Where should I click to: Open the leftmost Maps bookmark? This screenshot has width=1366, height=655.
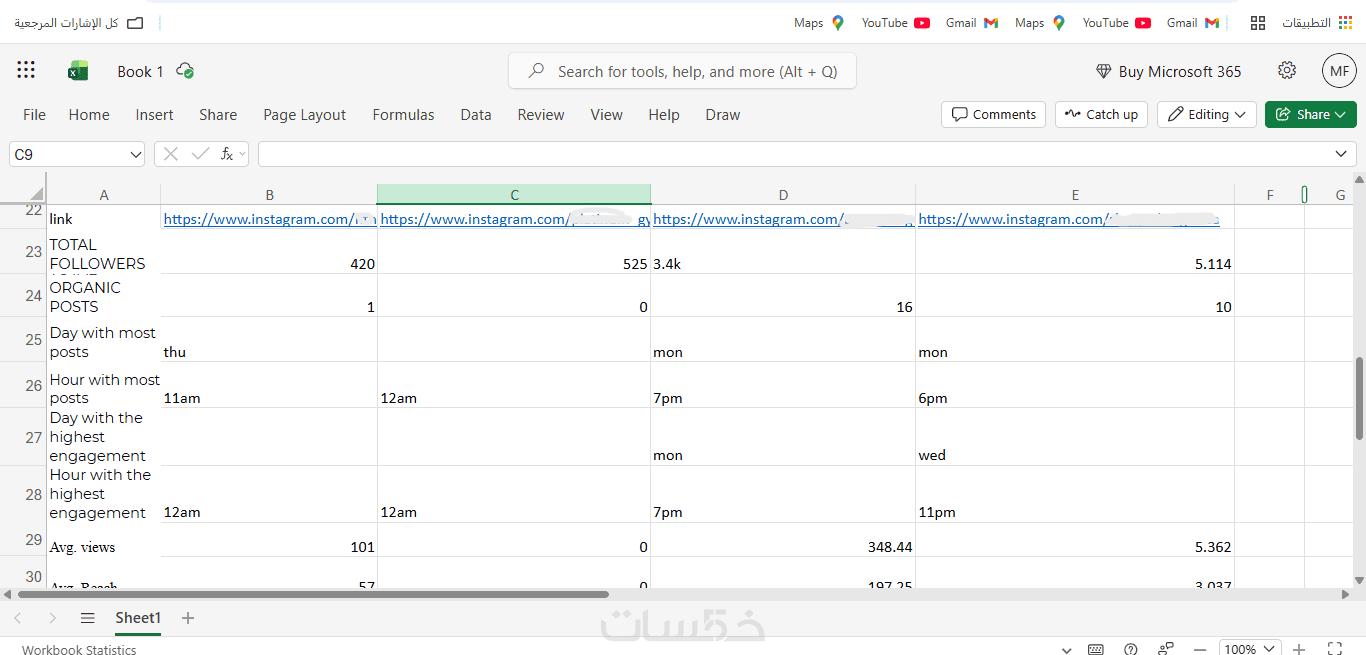click(x=819, y=22)
